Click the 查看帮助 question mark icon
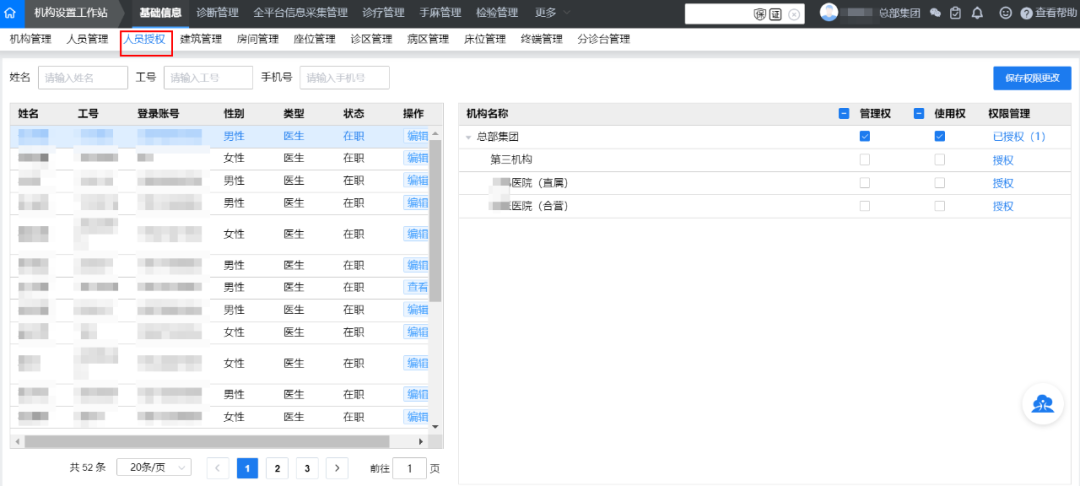 (x=1026, y=13)
